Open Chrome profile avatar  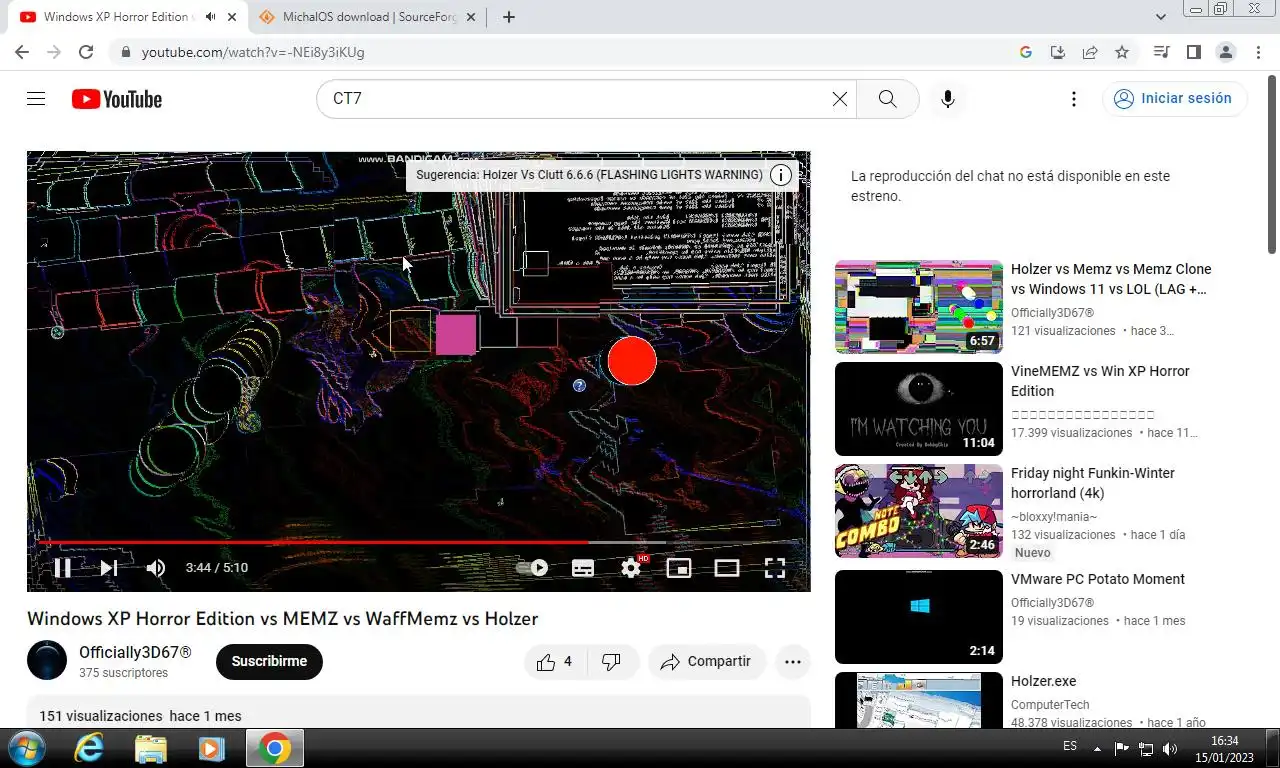(1225, 52)
